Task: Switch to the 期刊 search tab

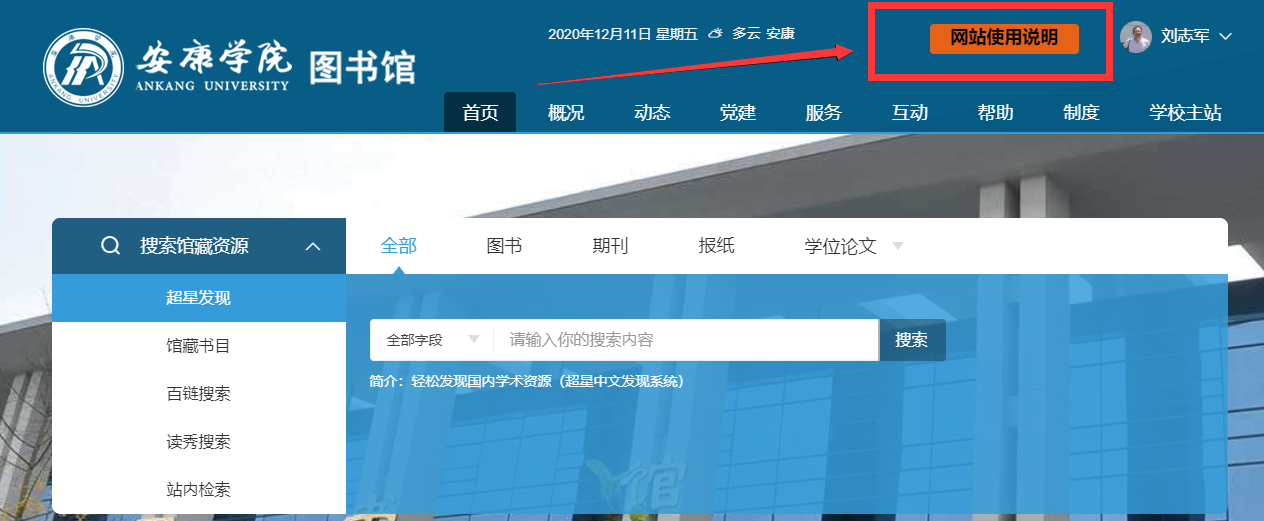Action: [610, 246]
